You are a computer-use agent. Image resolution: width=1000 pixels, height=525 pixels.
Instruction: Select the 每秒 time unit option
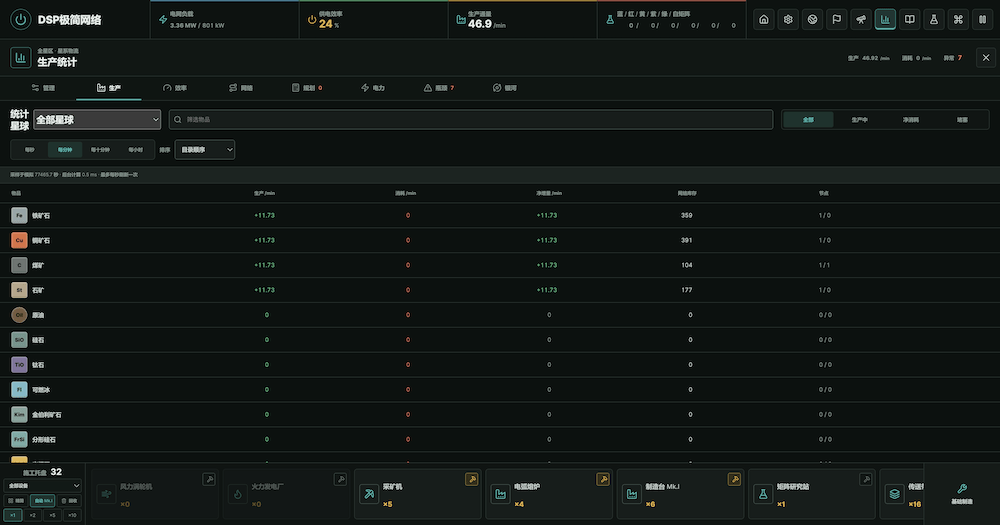(x=29, y=150)
